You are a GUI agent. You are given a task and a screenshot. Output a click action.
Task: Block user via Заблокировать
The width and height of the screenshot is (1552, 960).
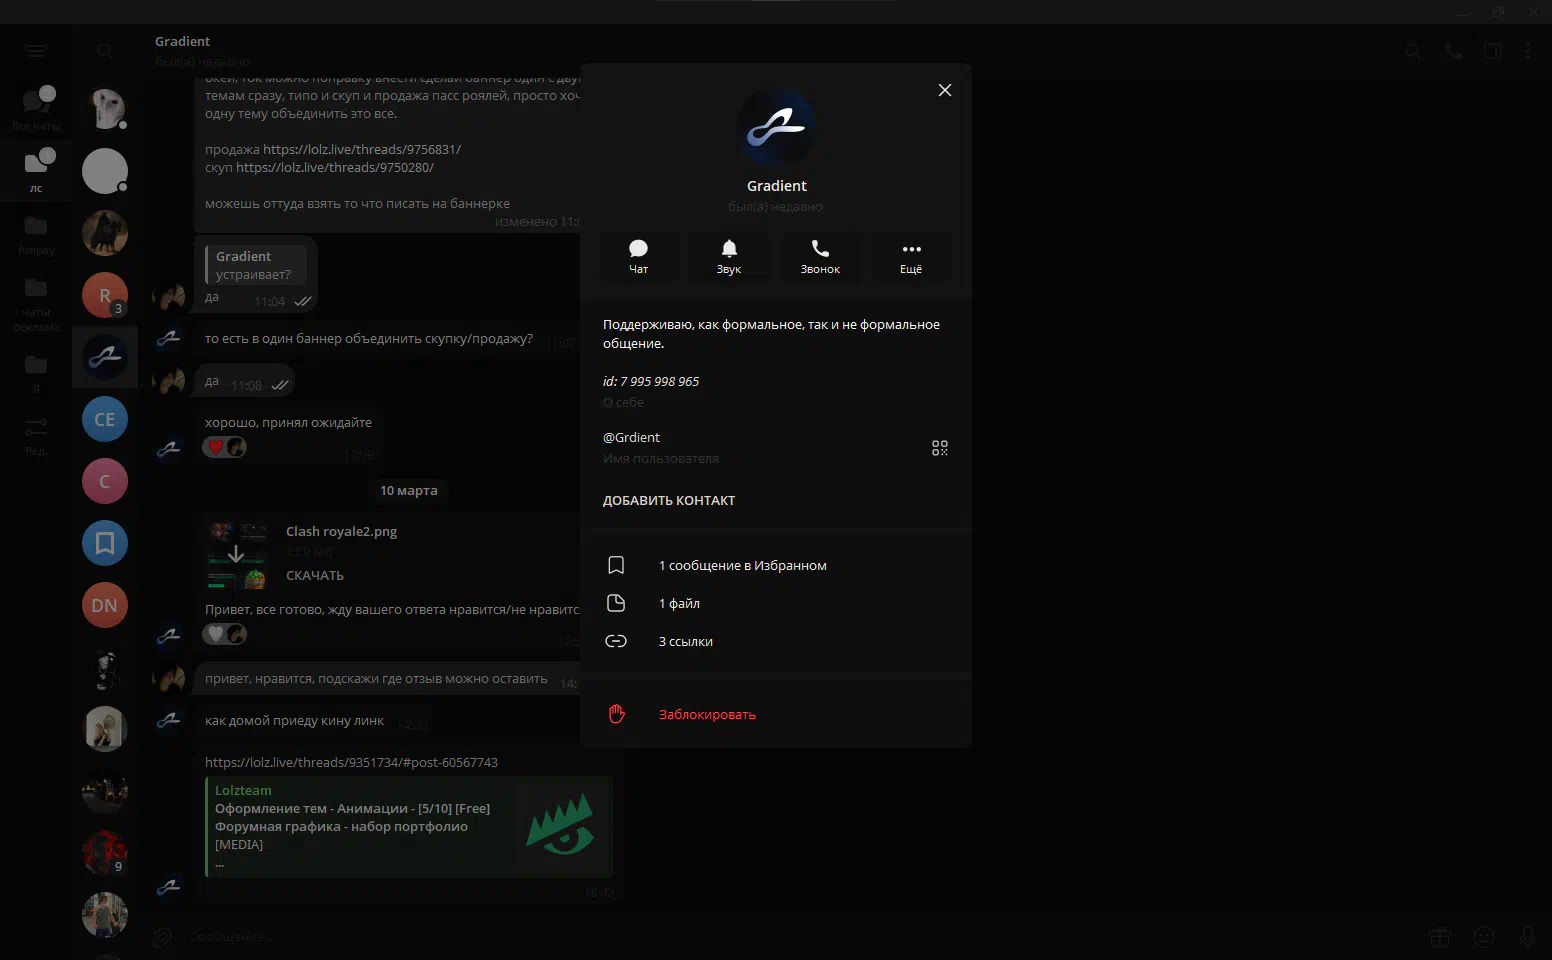pos(706,715)
